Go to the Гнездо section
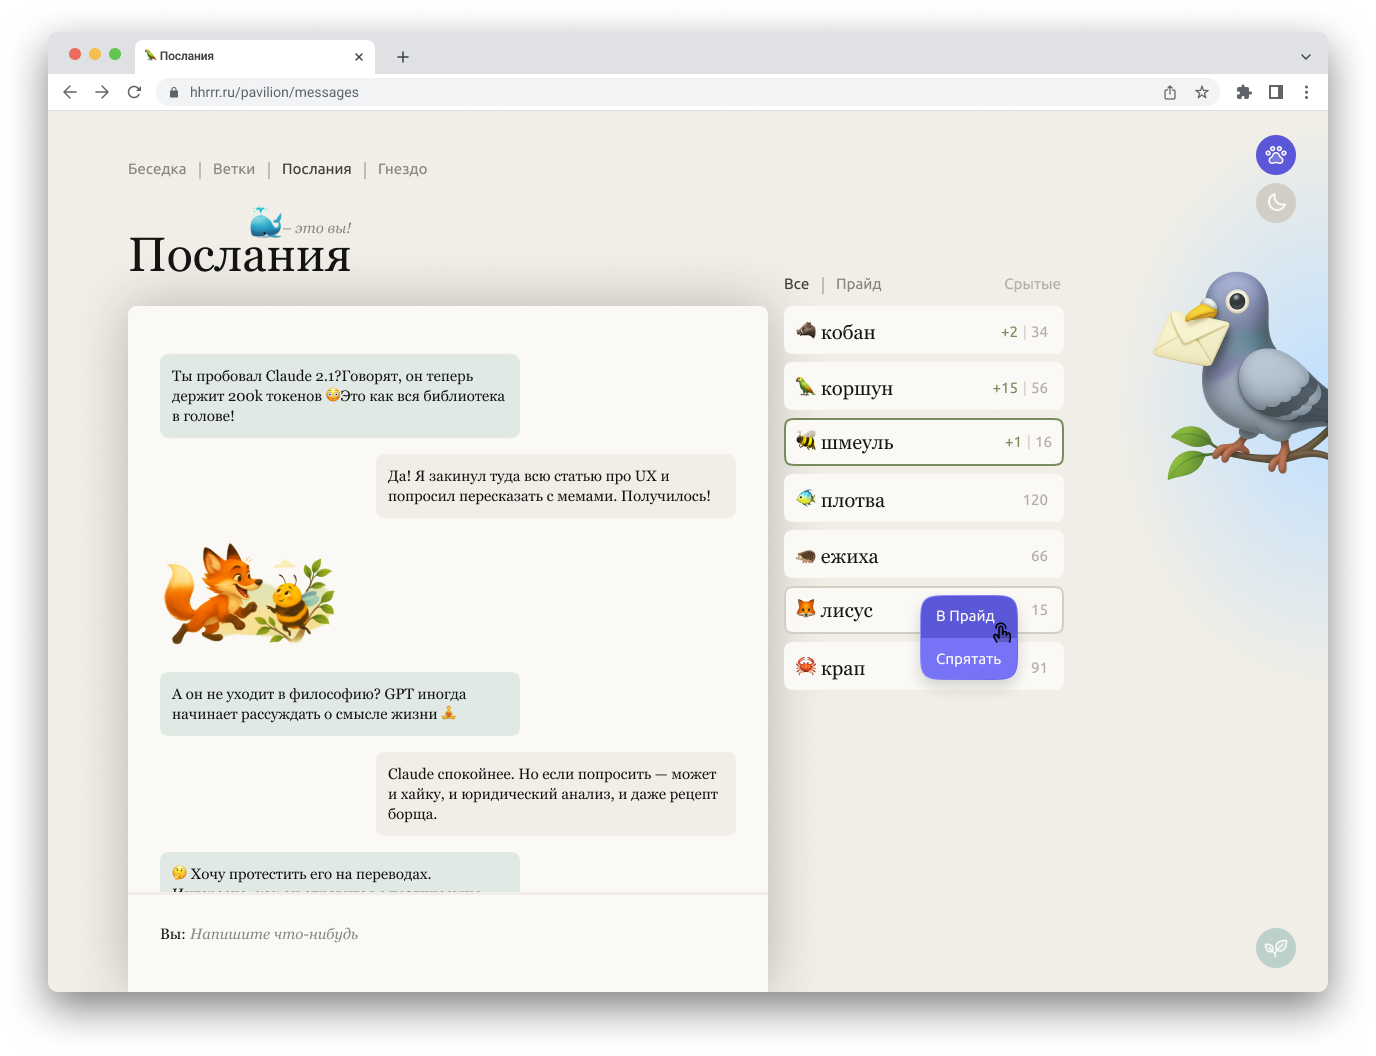1376x1056 pixels. [x=402, y=169]
